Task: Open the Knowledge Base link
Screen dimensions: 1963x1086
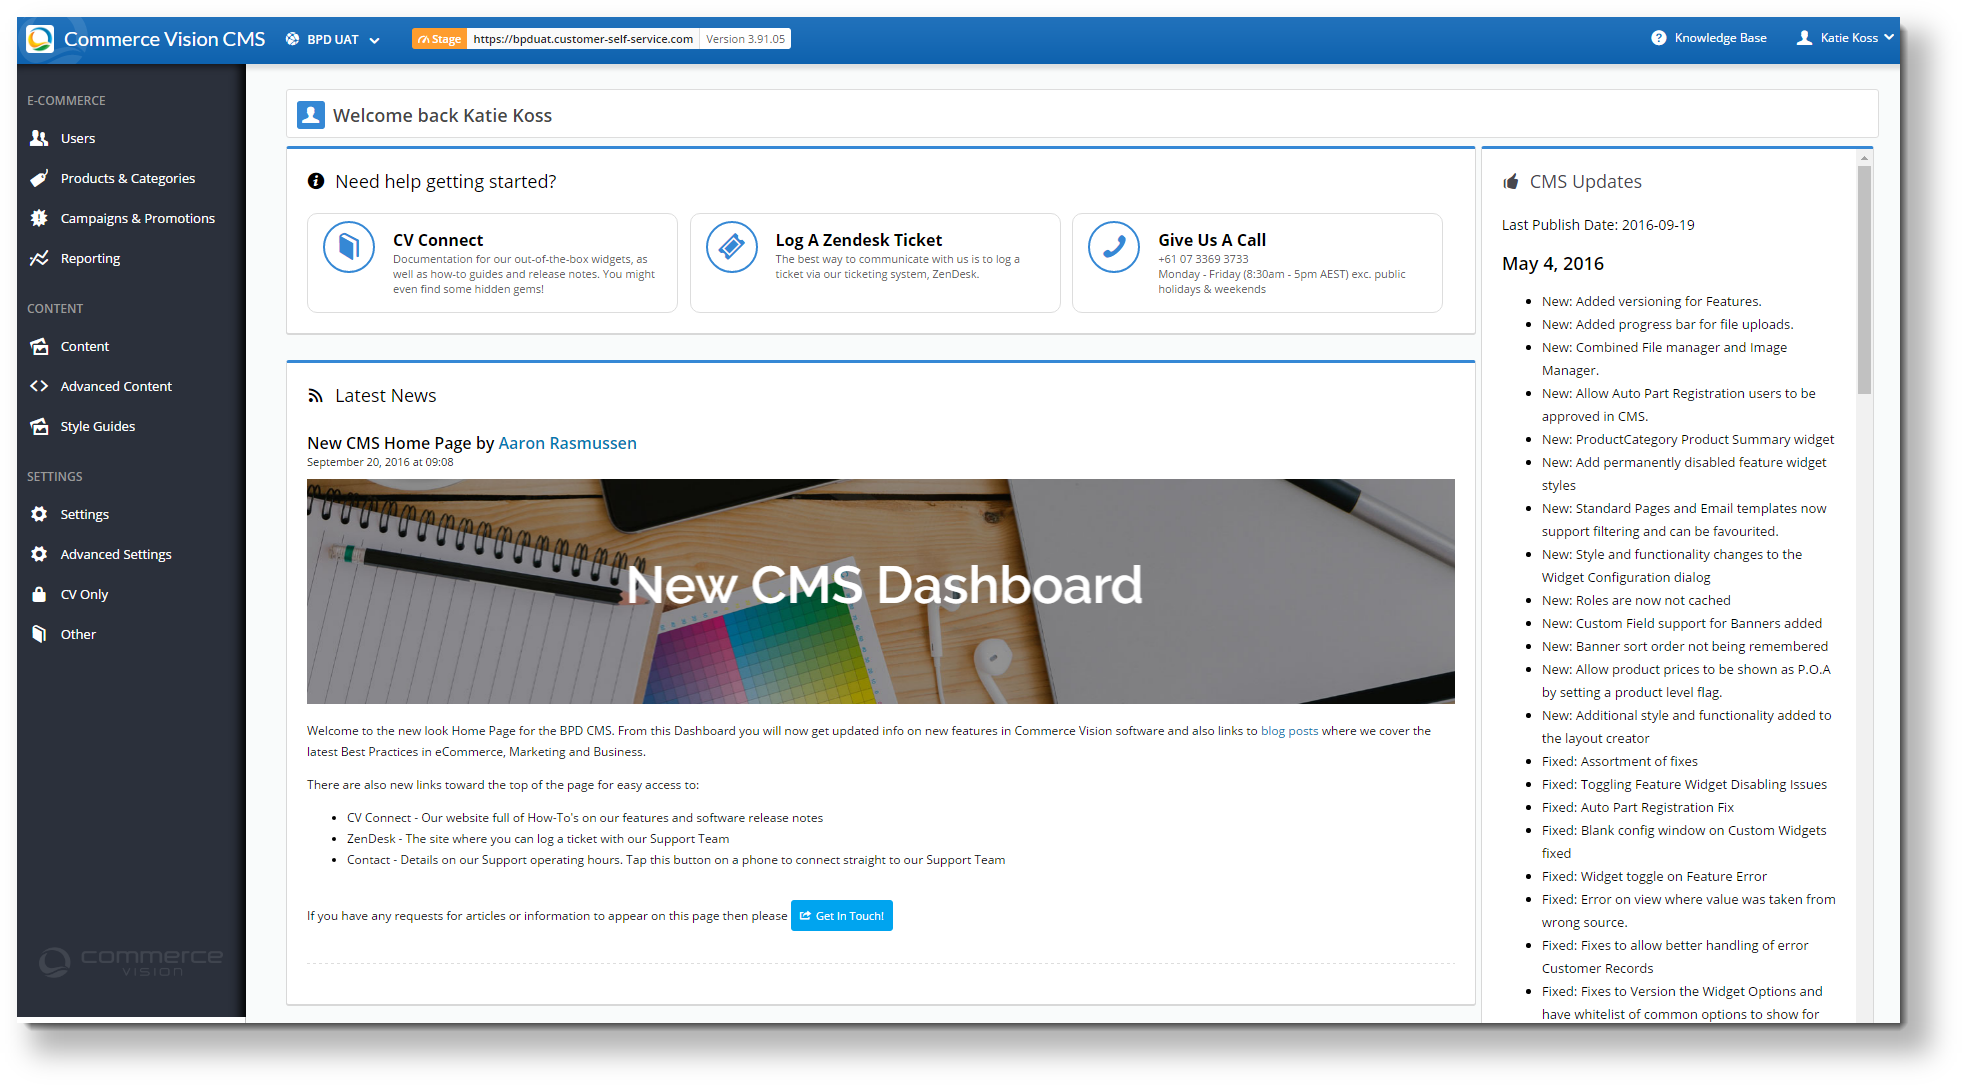Action: (x=1720, y=38)
